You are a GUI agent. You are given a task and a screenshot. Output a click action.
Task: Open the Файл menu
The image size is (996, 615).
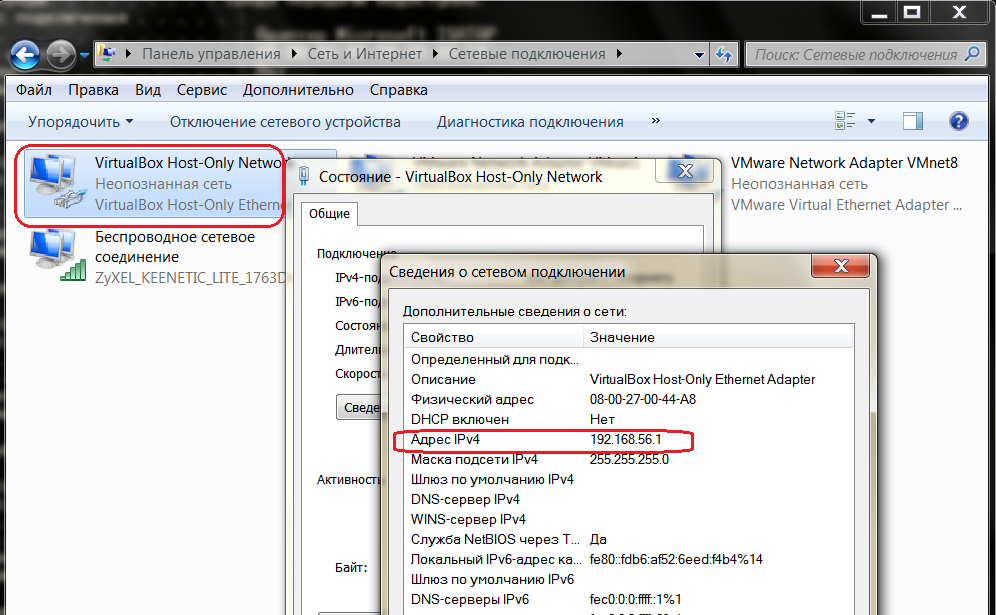(34, 90)
